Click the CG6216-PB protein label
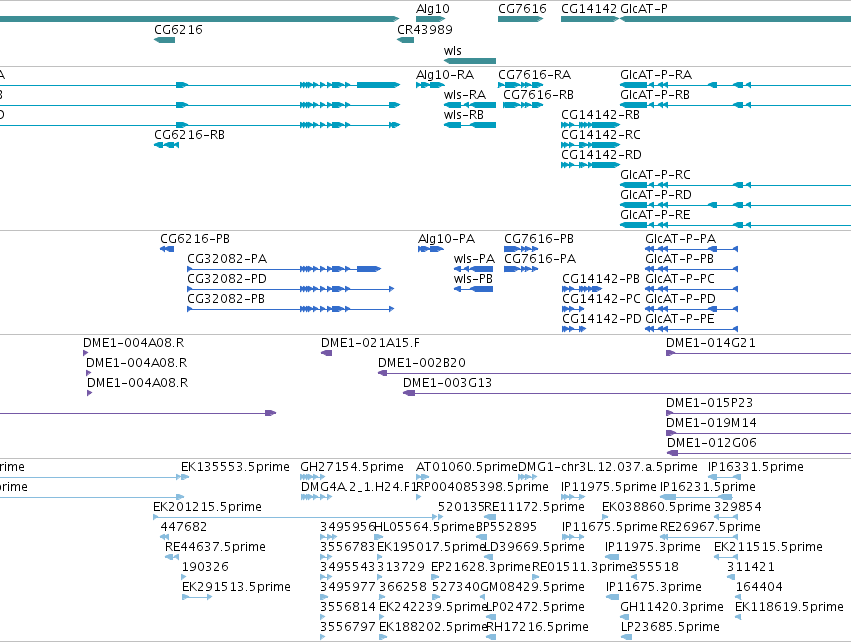 point(195,239)
